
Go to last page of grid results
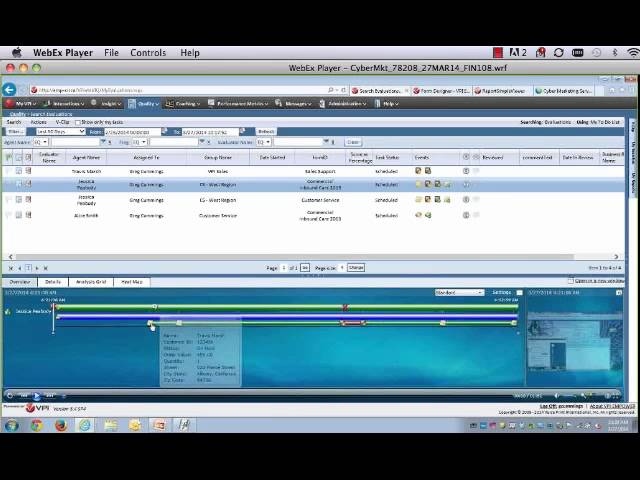(46, 268)
